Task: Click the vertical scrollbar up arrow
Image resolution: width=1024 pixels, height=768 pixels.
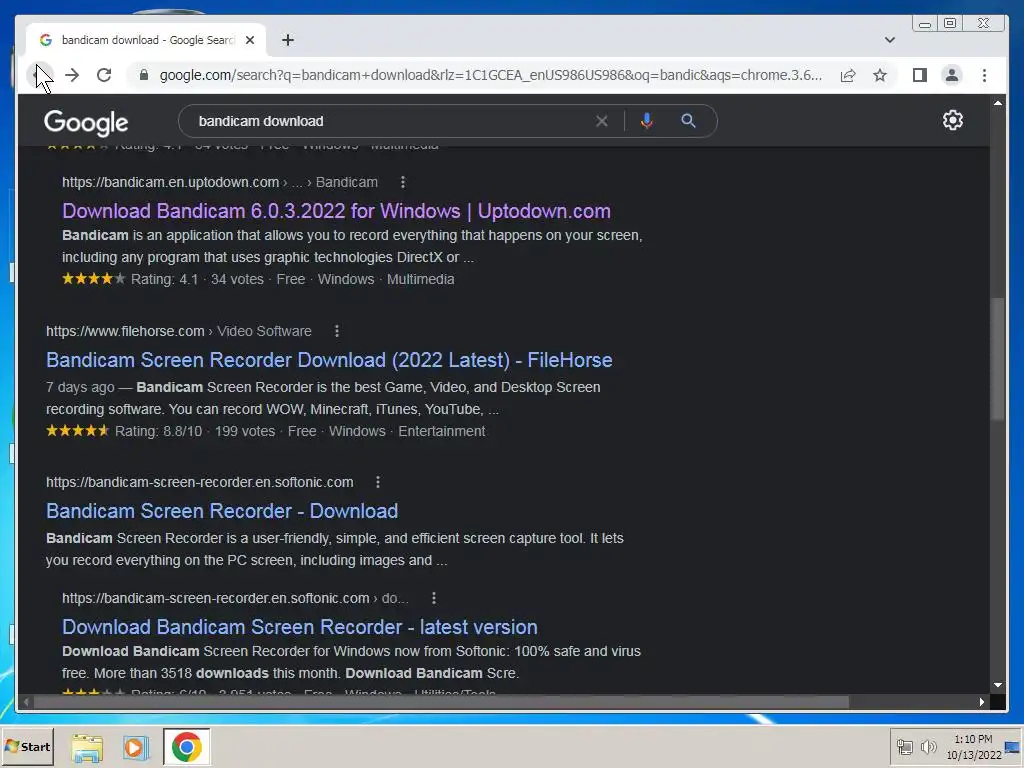Action: coord(998,103)
